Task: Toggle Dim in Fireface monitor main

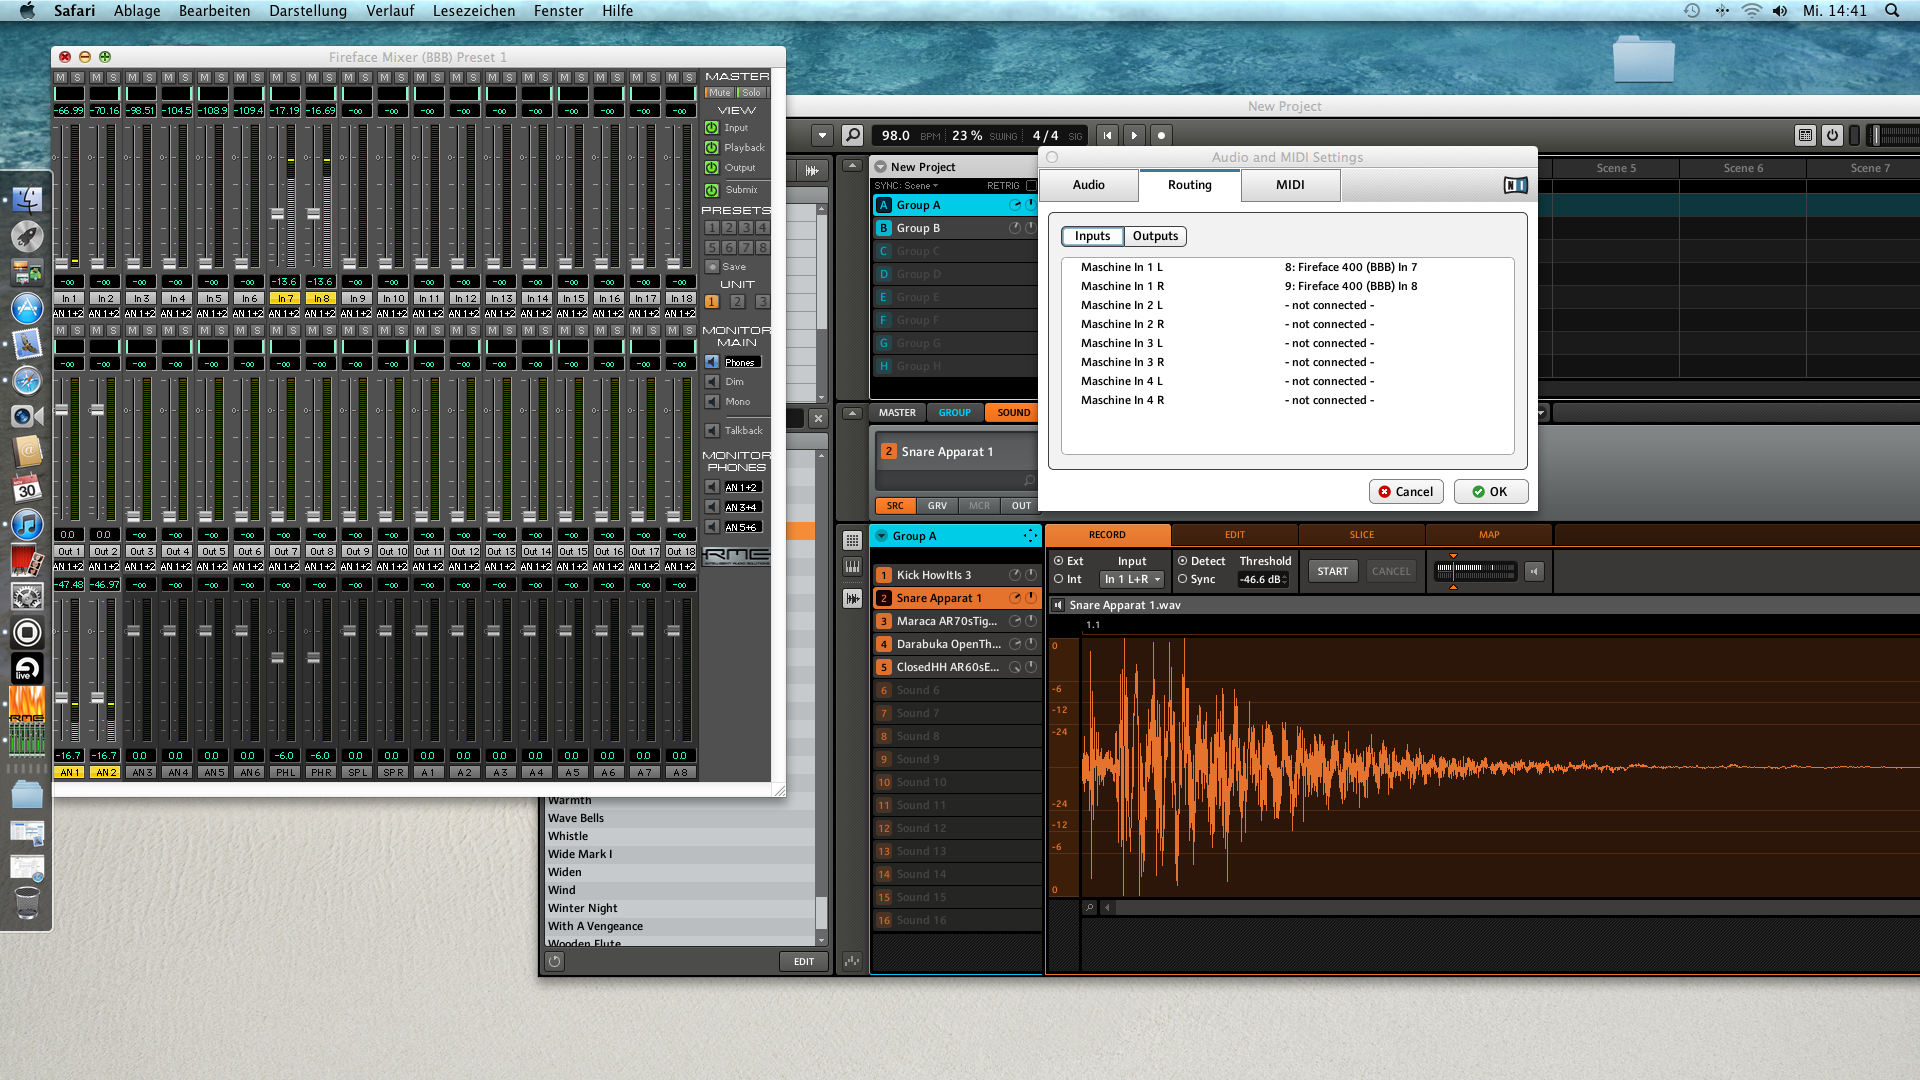Action: point(712,382)
